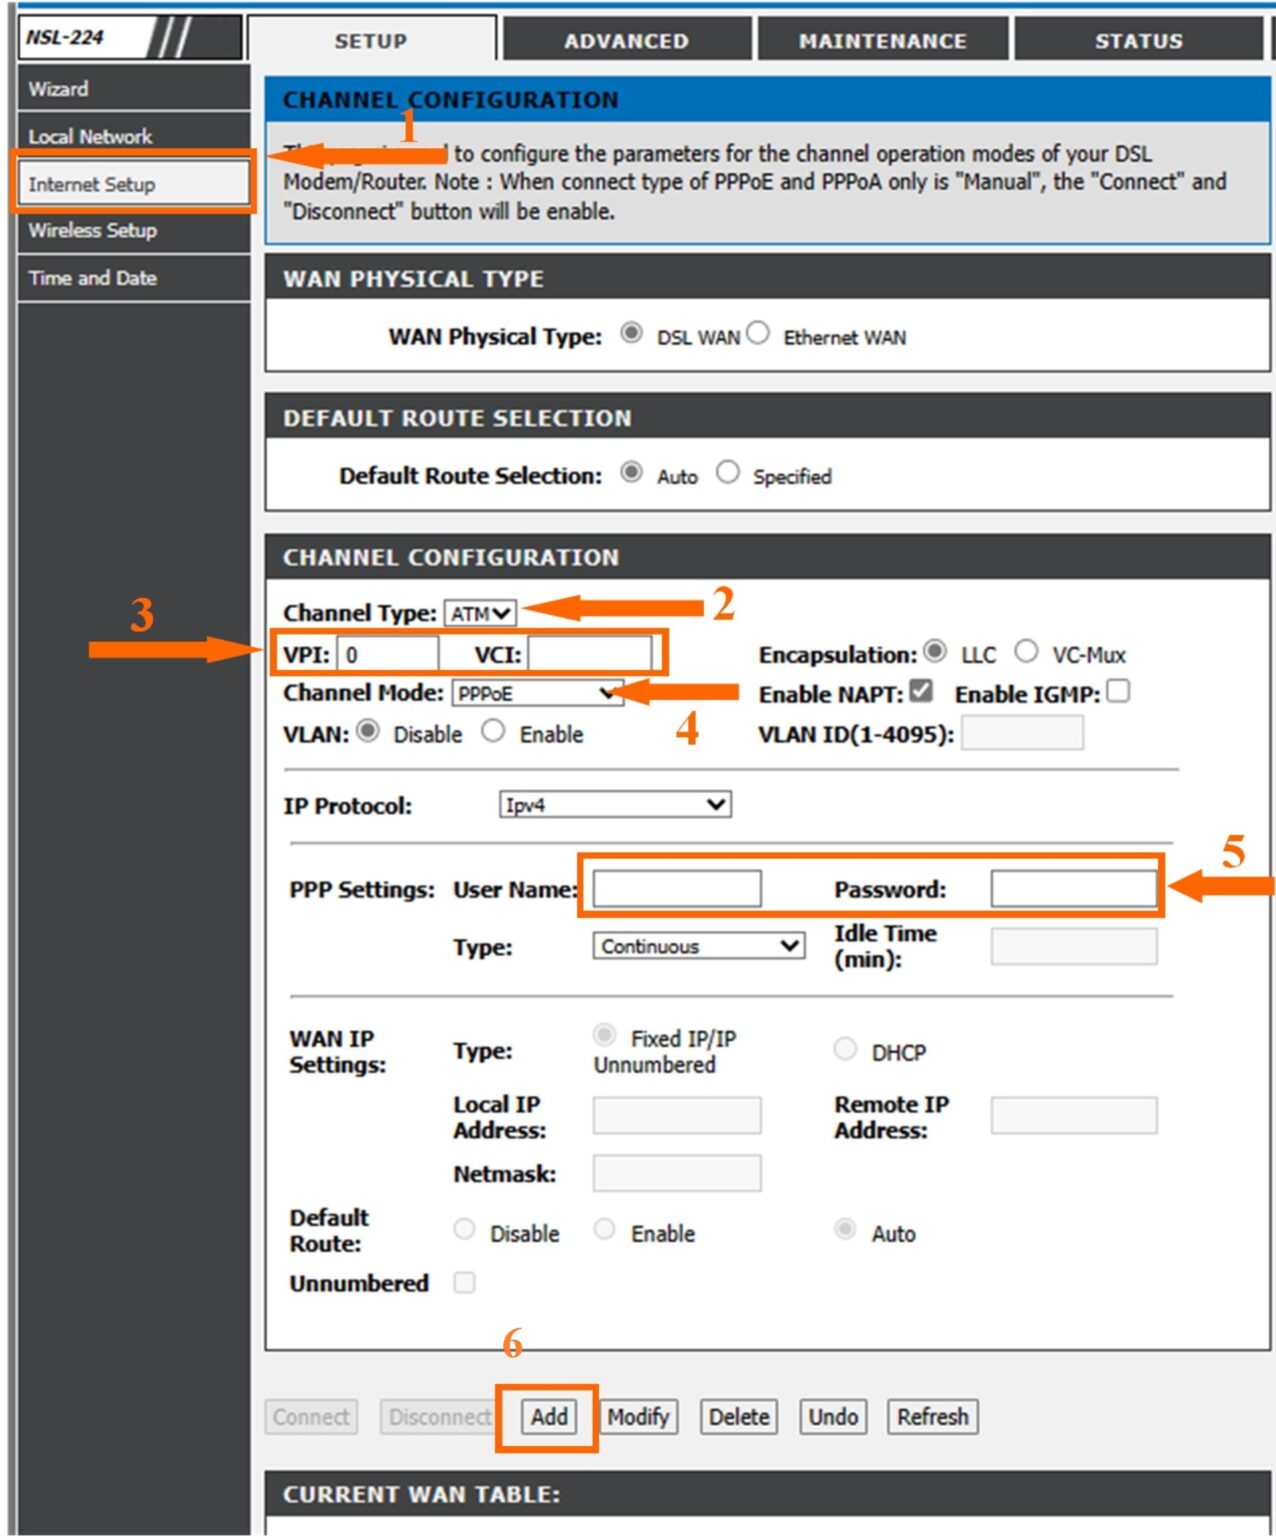Image resolution: width=1276 pixels, height=1536 pixels.
Task: Focus the PPP User Name field
Action: pos(677,888)
